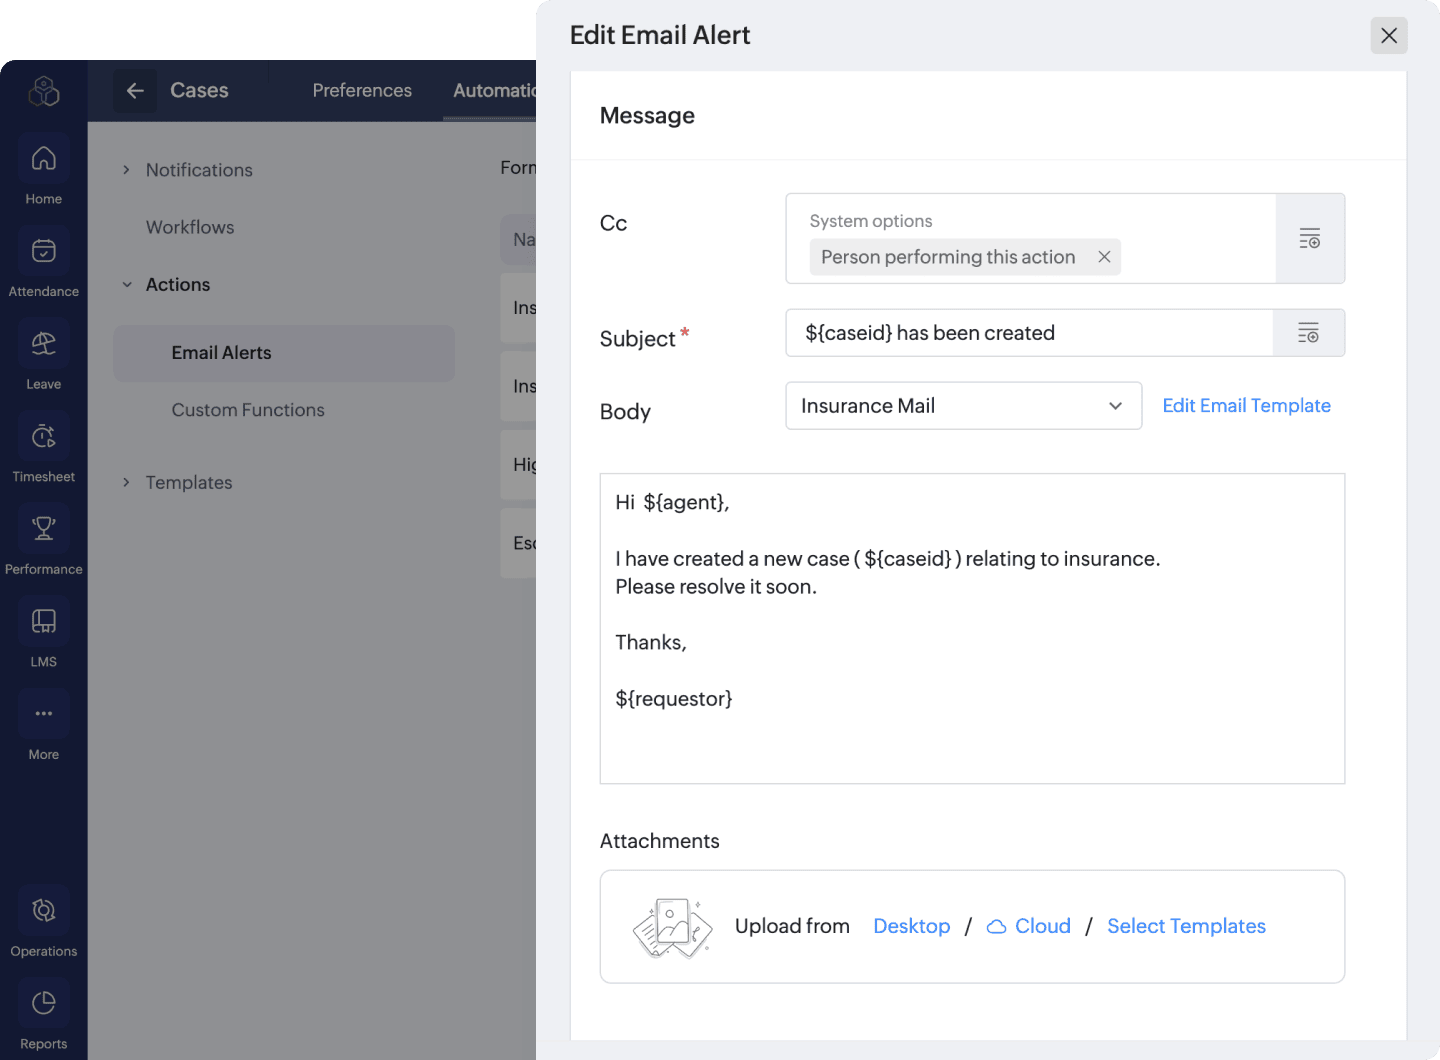Click the options icon beside Cc field

tap(1310, 238)
